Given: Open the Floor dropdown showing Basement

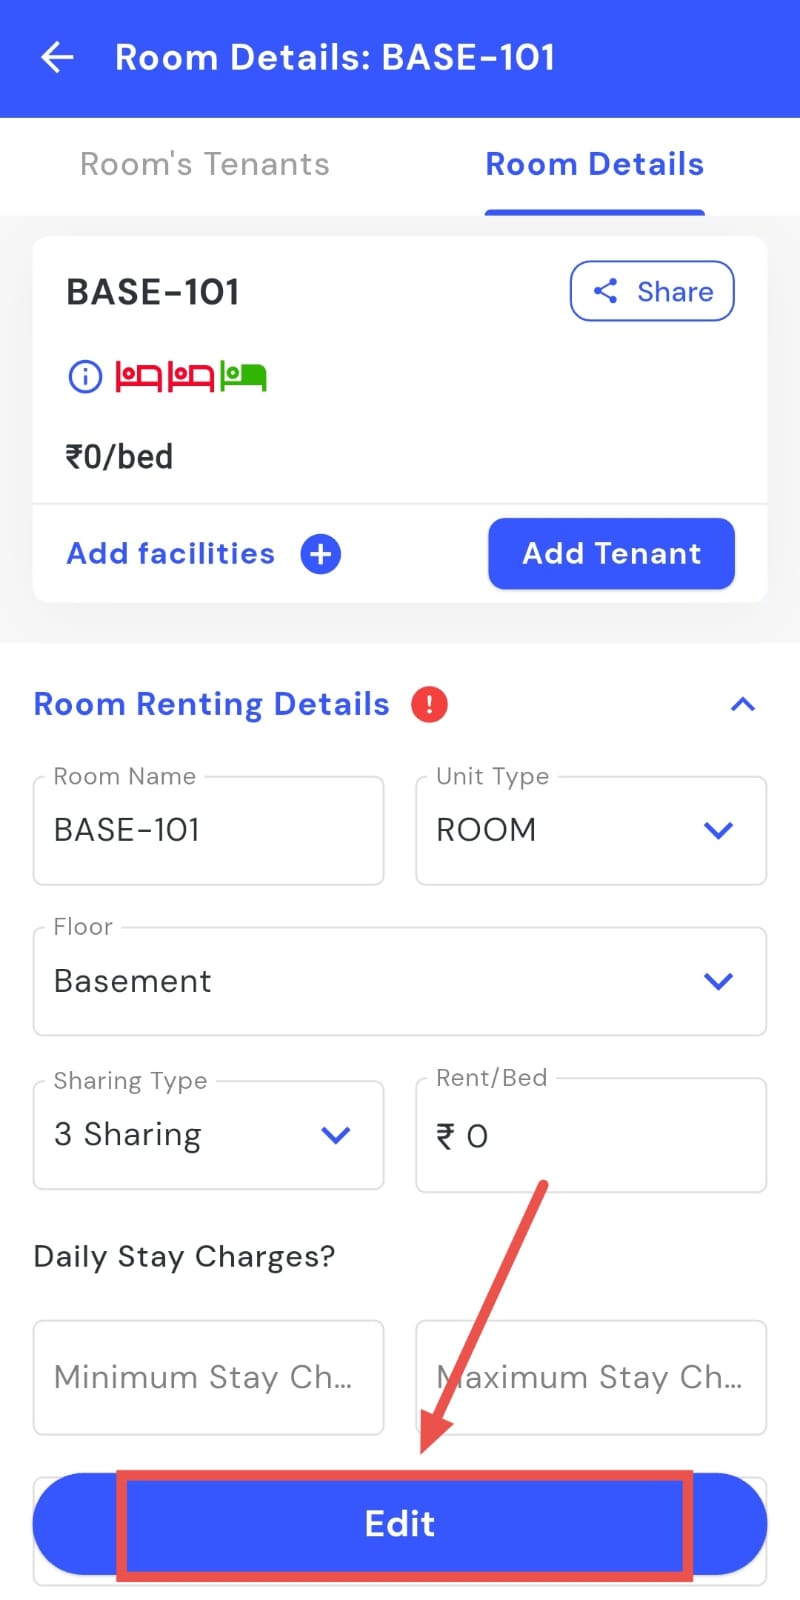Looking at the screenshot, I should coord(400,981).
